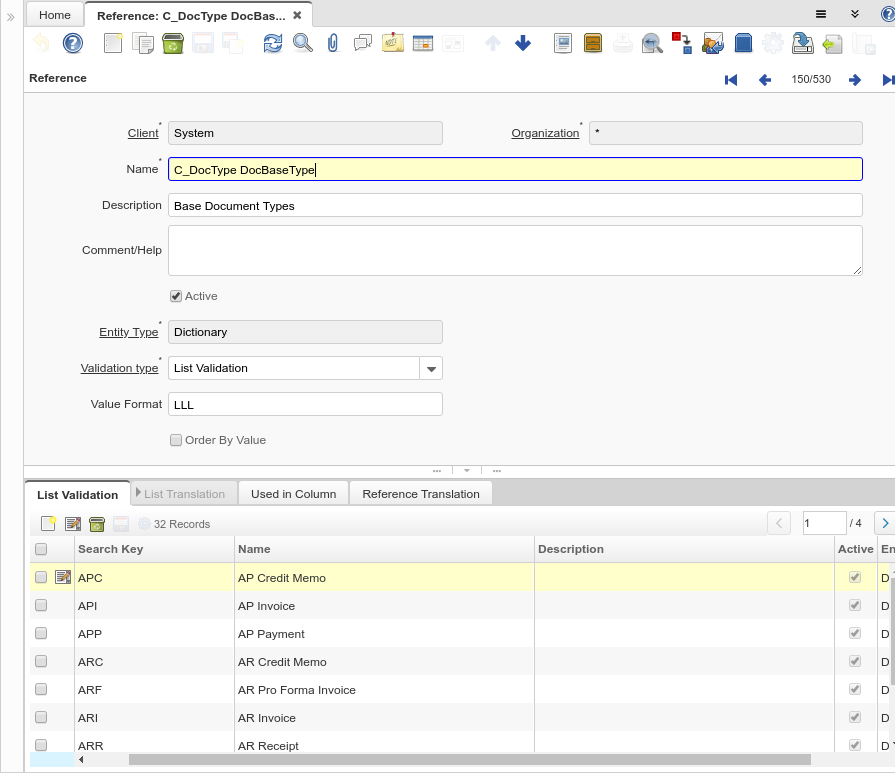Switch to Used in Column tab
This screenshot has width=895, height=773.
(293, 494)
